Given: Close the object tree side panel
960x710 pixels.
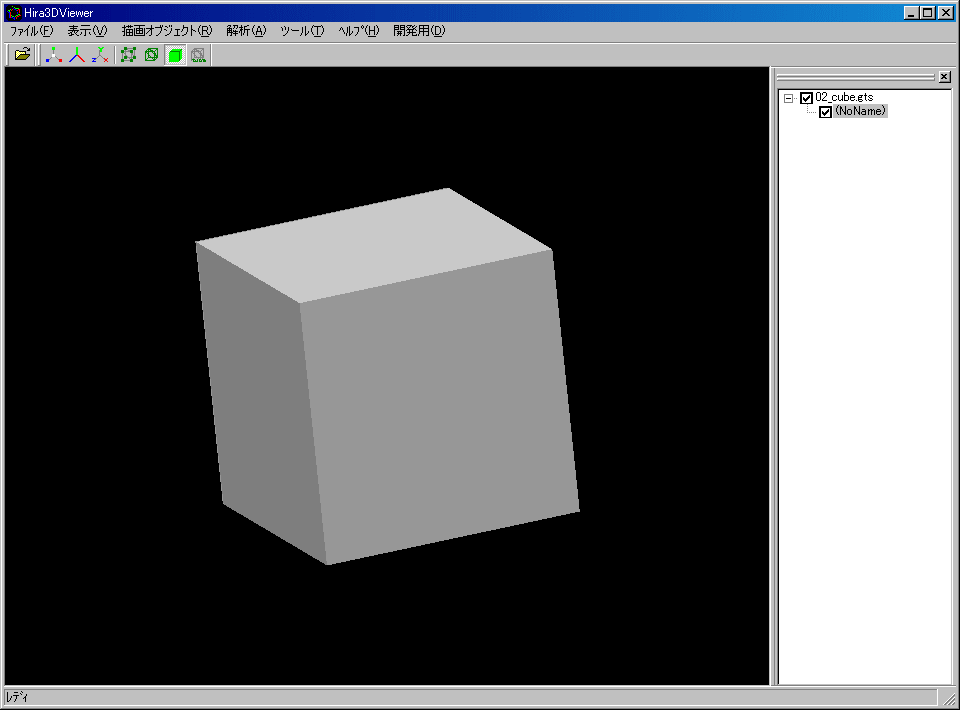Looking at the screenshot, I should point(945,77).
